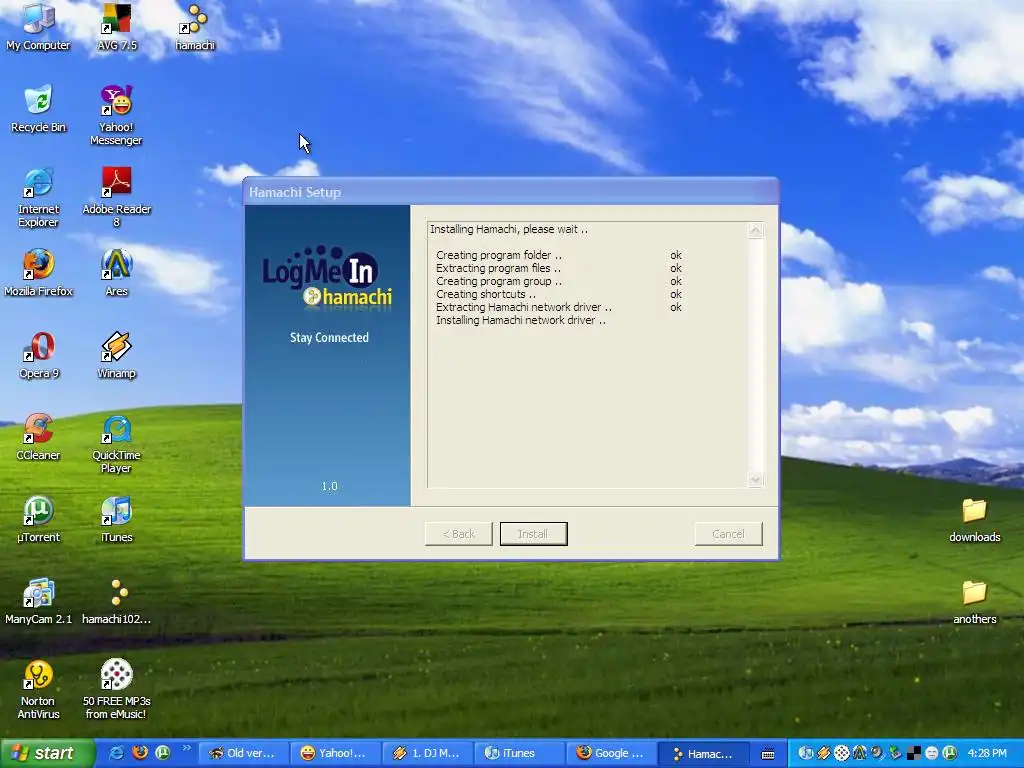Select the Recycle Bin icon

[38, 108]
